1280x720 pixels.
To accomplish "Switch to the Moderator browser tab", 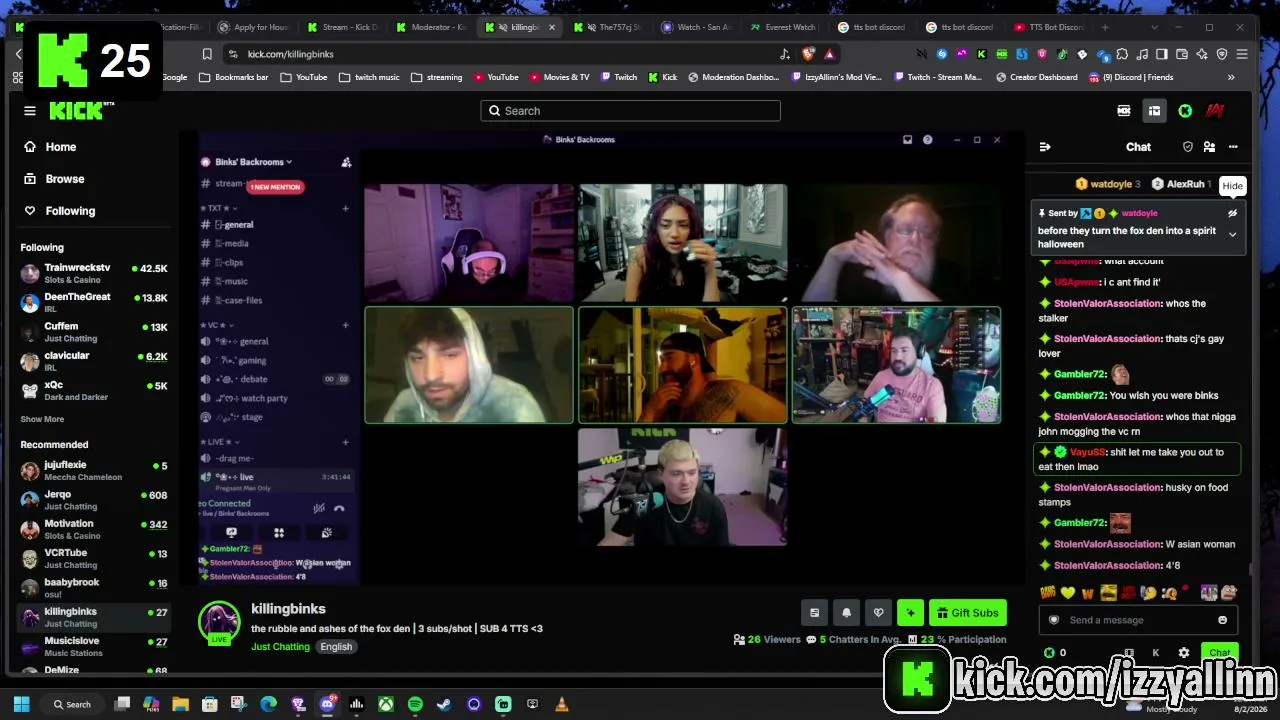I will tap(432, 27).
